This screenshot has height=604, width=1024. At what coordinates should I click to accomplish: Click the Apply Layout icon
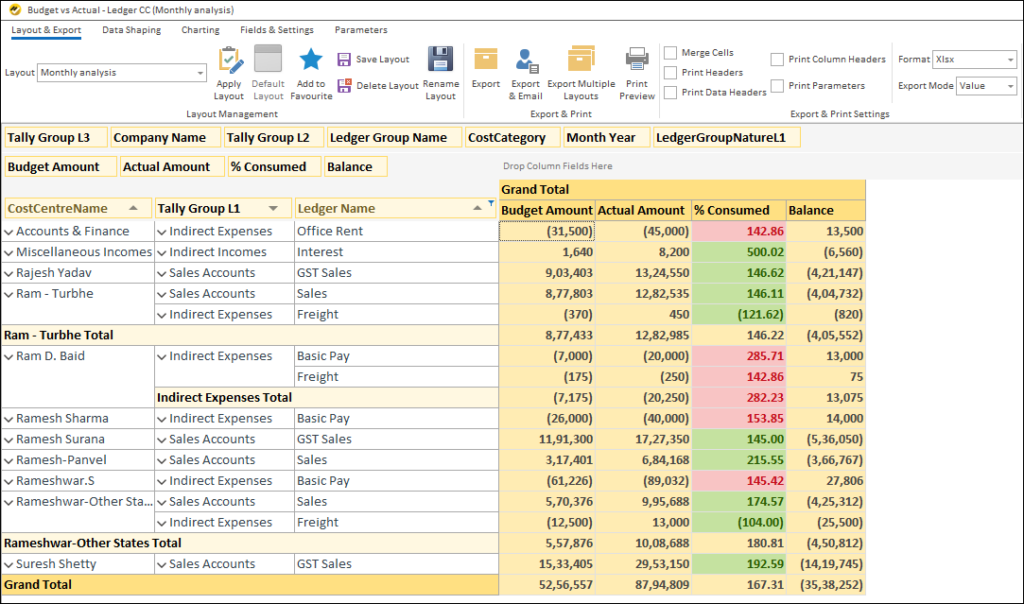point(229,61)
